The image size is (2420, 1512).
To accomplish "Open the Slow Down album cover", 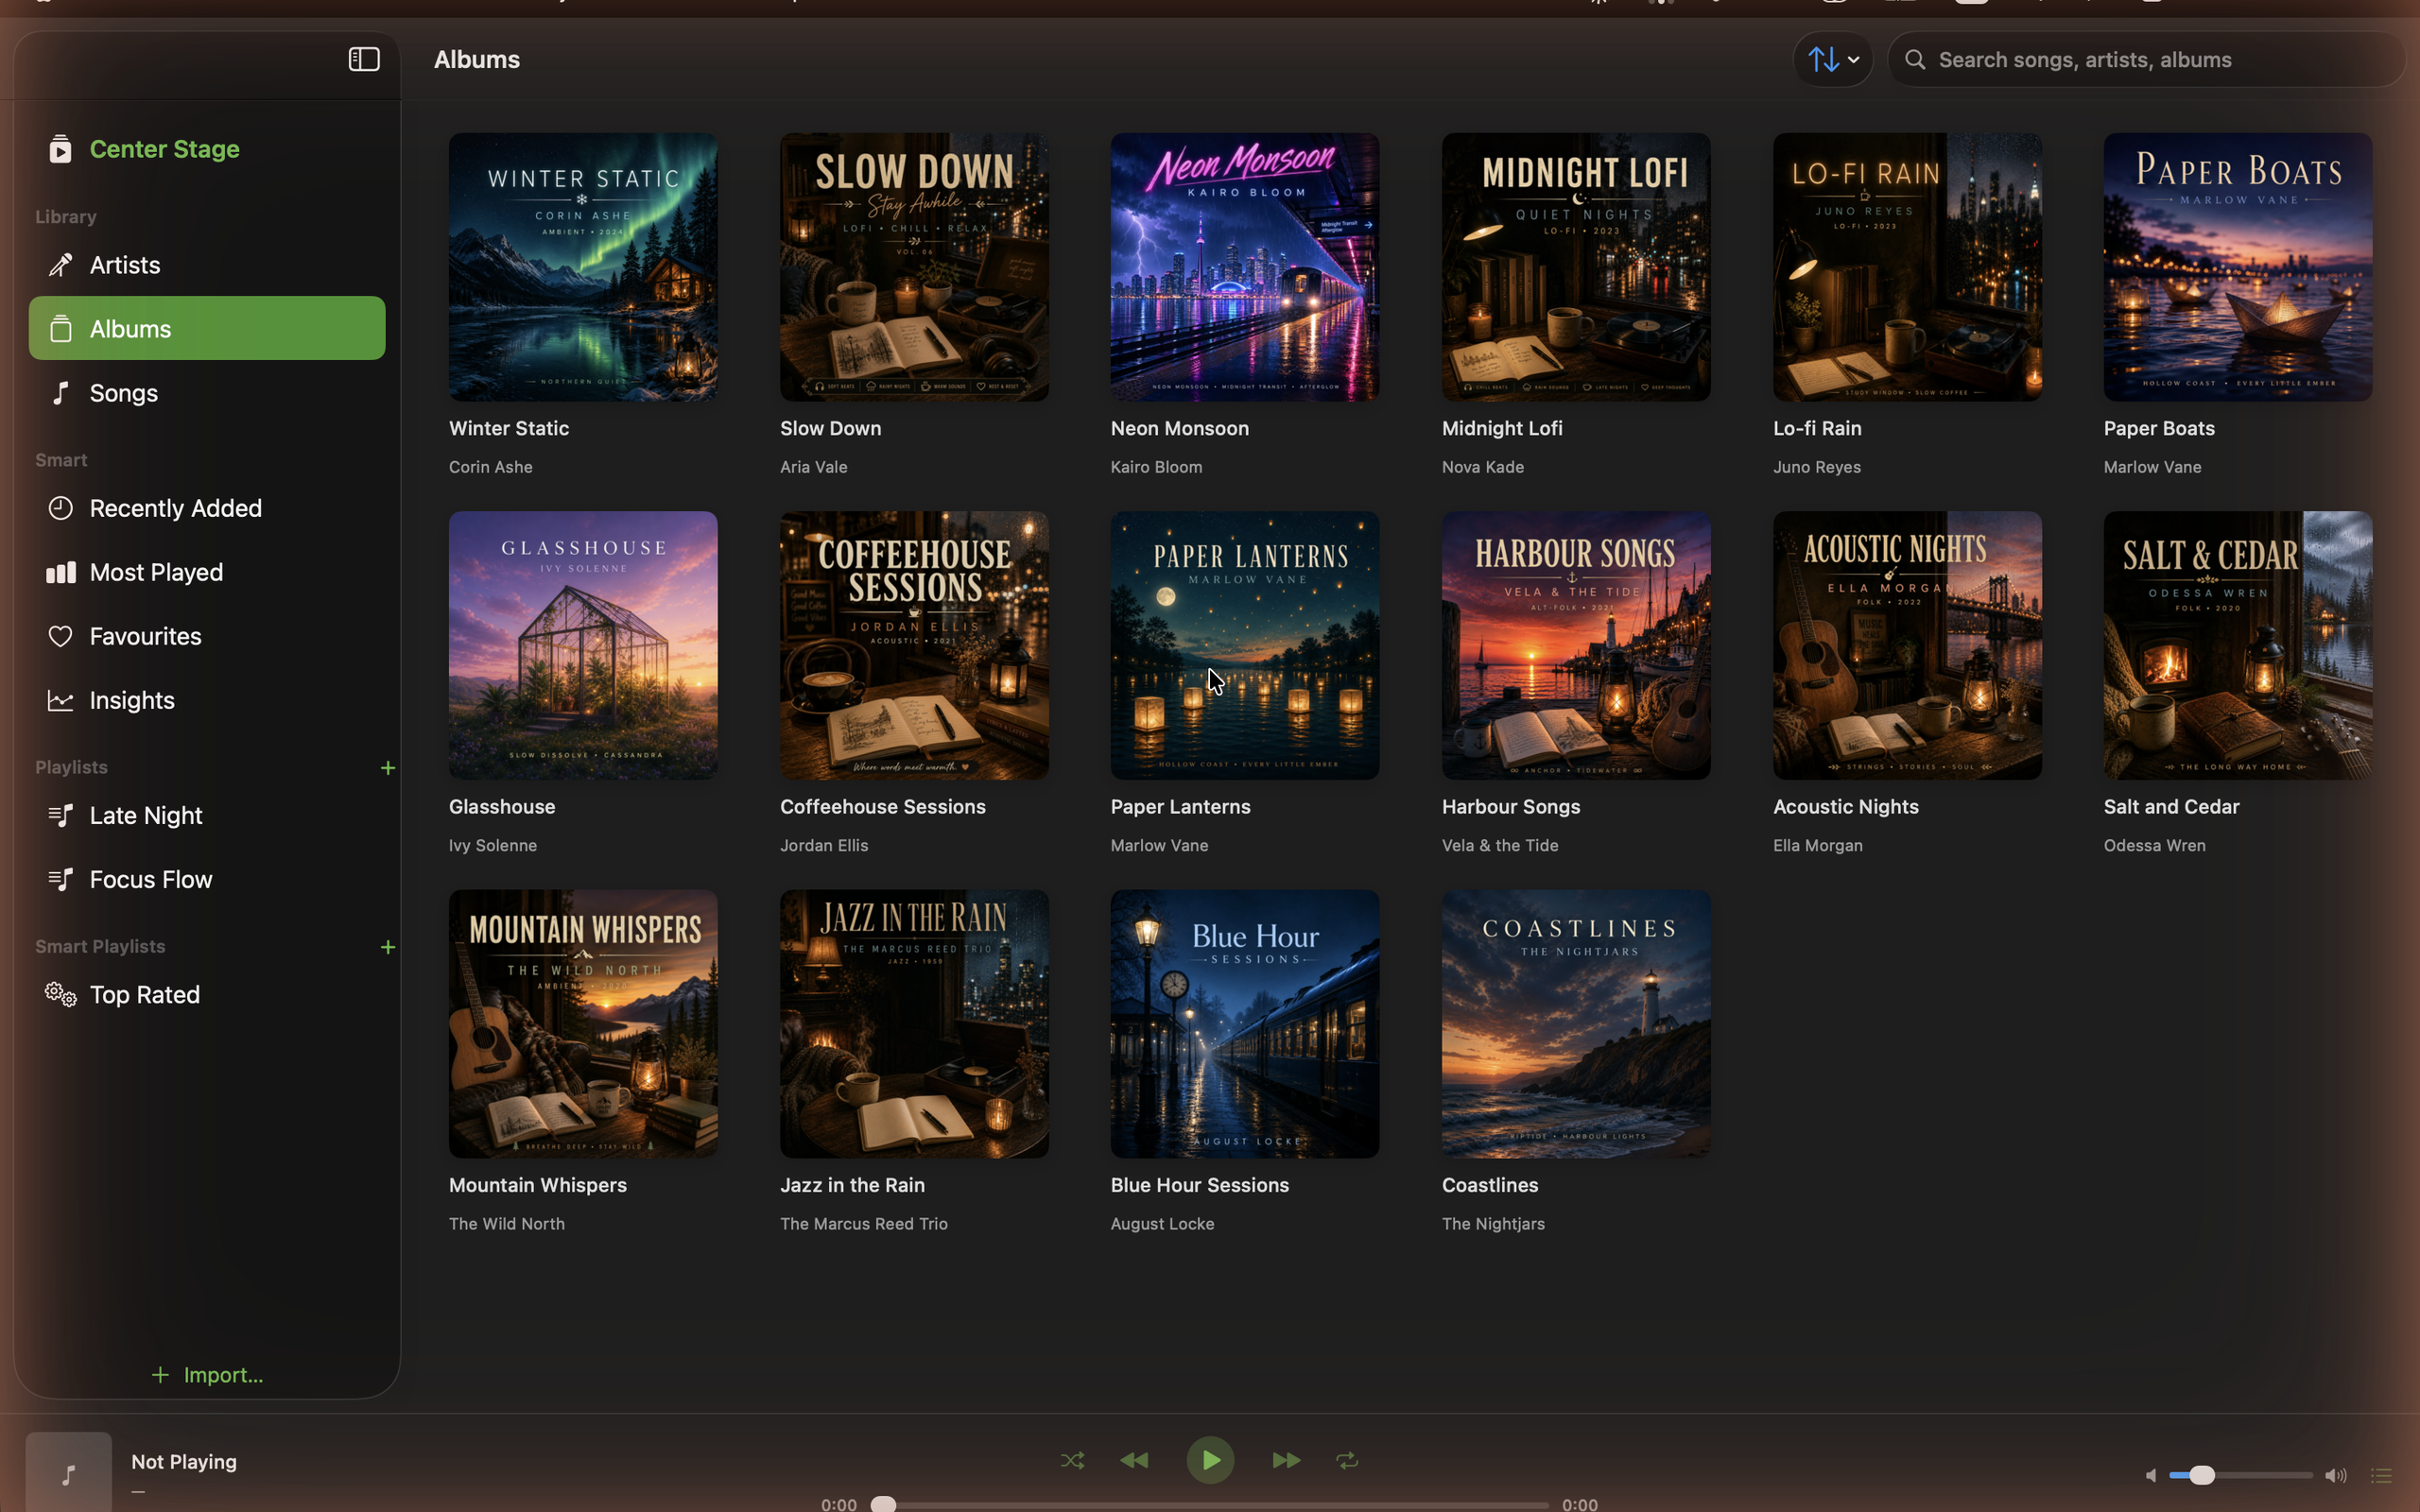I will 914,267.
